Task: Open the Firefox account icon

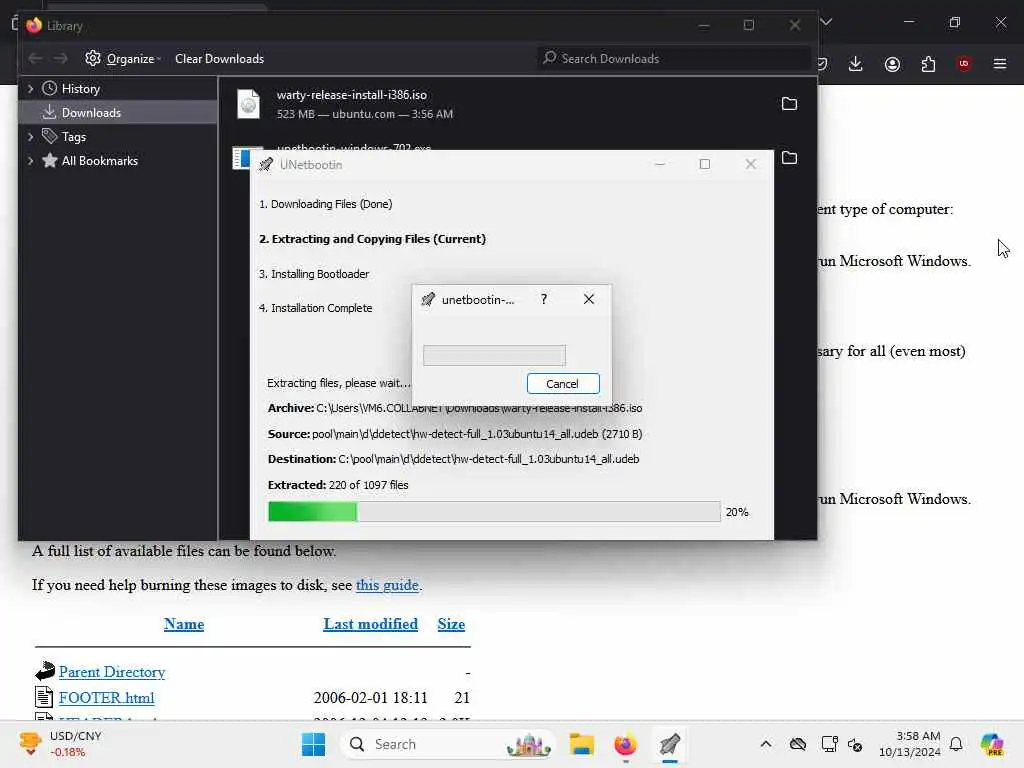Action: [x=892, y=64]
